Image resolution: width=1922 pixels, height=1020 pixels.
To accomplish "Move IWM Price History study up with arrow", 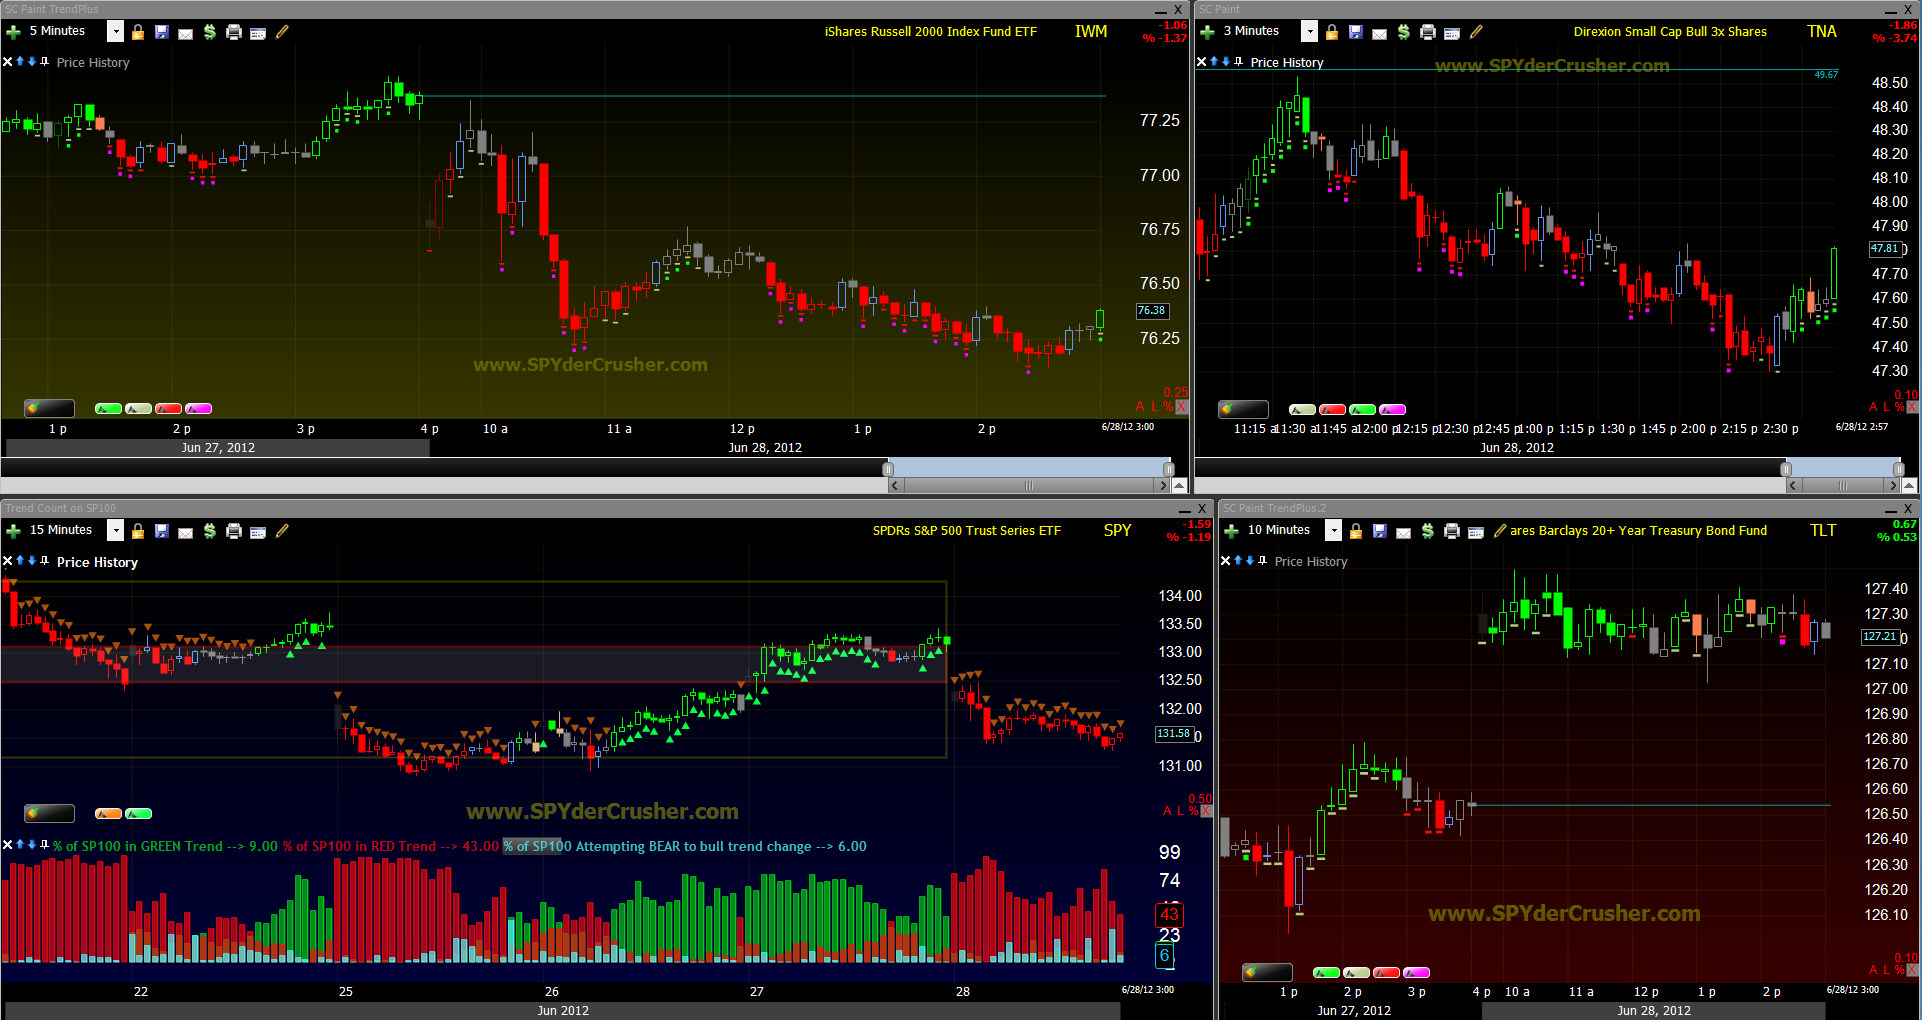I will click(20, 62).
